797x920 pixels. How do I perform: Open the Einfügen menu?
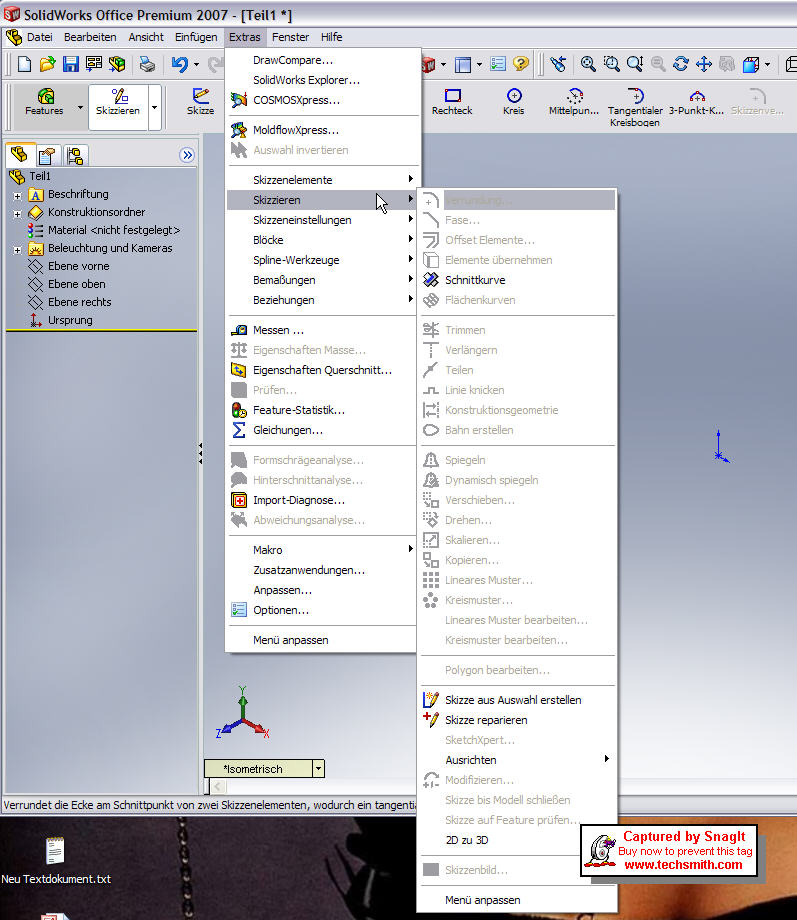[x=196, y=37]
